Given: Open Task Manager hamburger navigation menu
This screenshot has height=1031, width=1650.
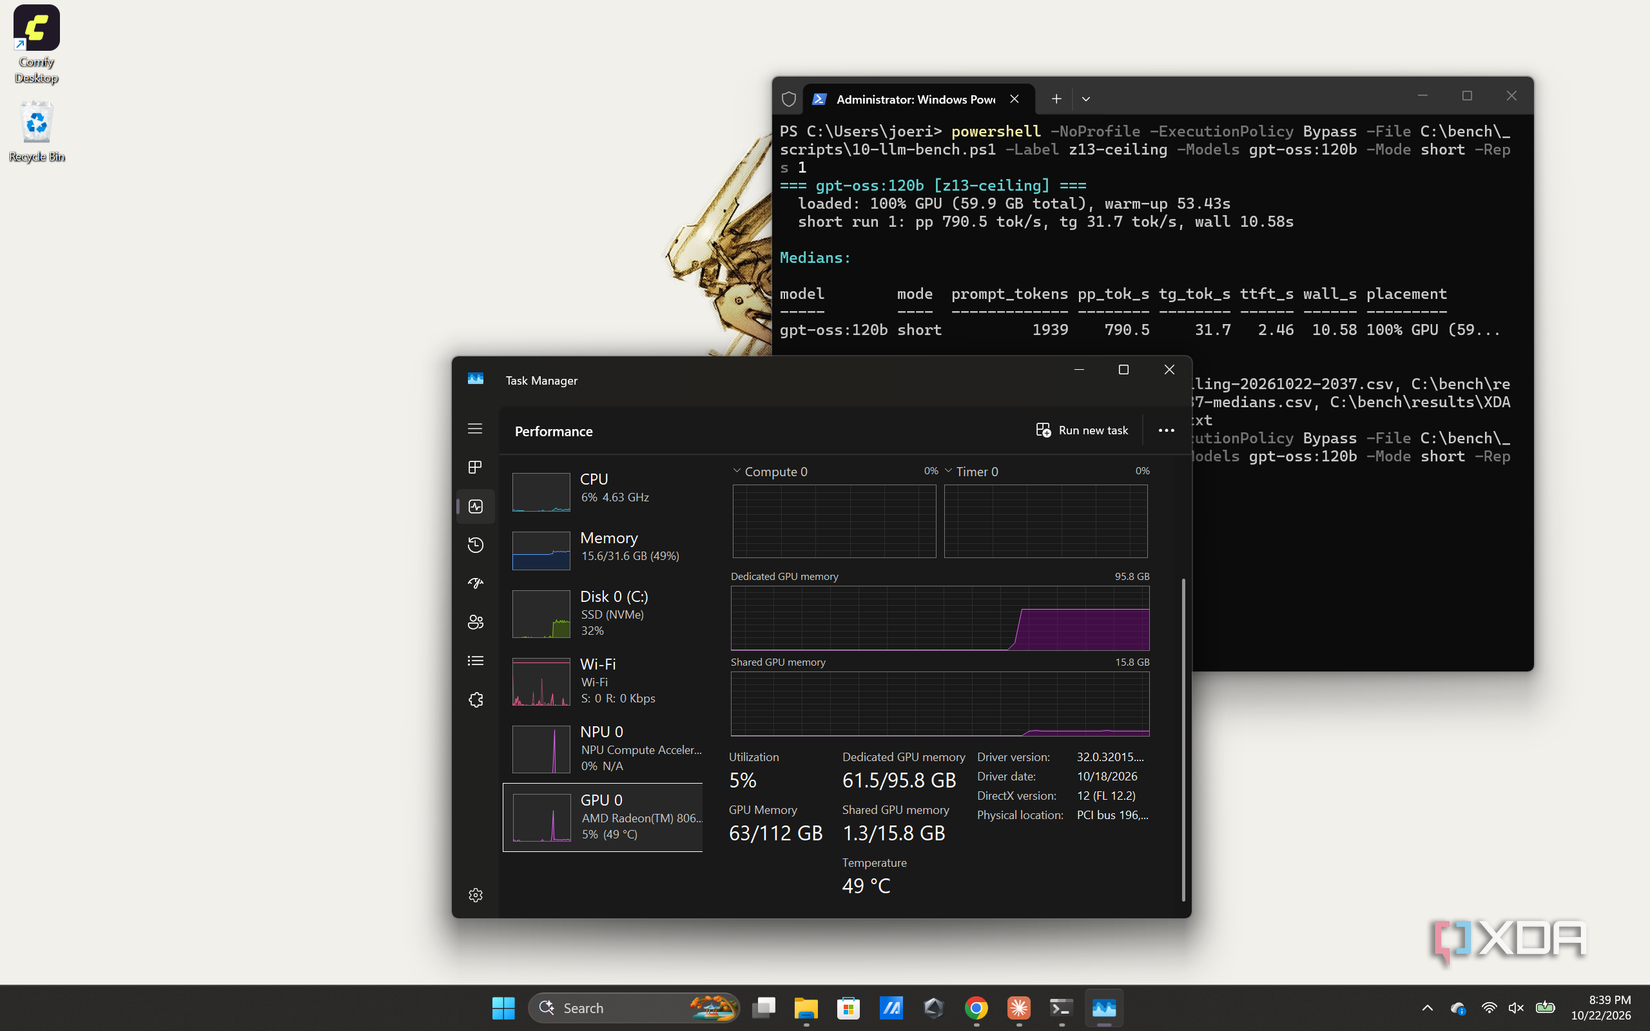Looking at the screenshot, I should pos(475,429).
